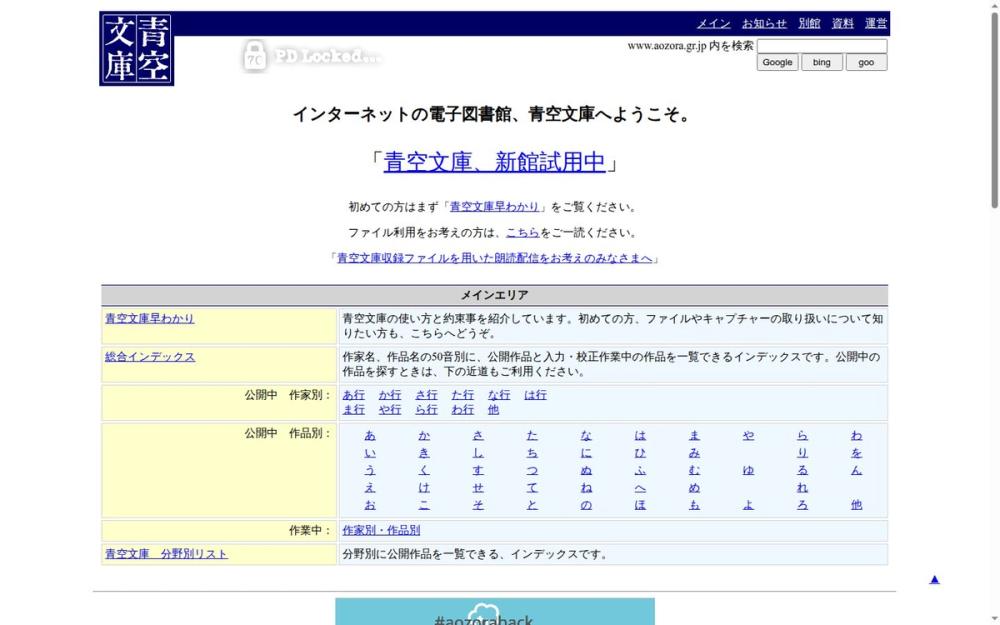The width and height of the screenshot is (1000, 625).
Task: Browse authors in は行
Action: [535, 395]
